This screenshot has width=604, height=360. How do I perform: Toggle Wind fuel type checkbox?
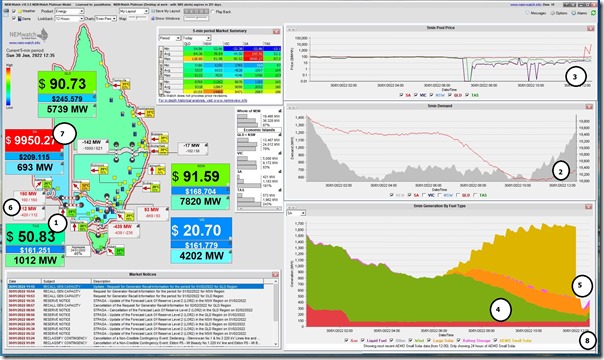click(410, 340)
